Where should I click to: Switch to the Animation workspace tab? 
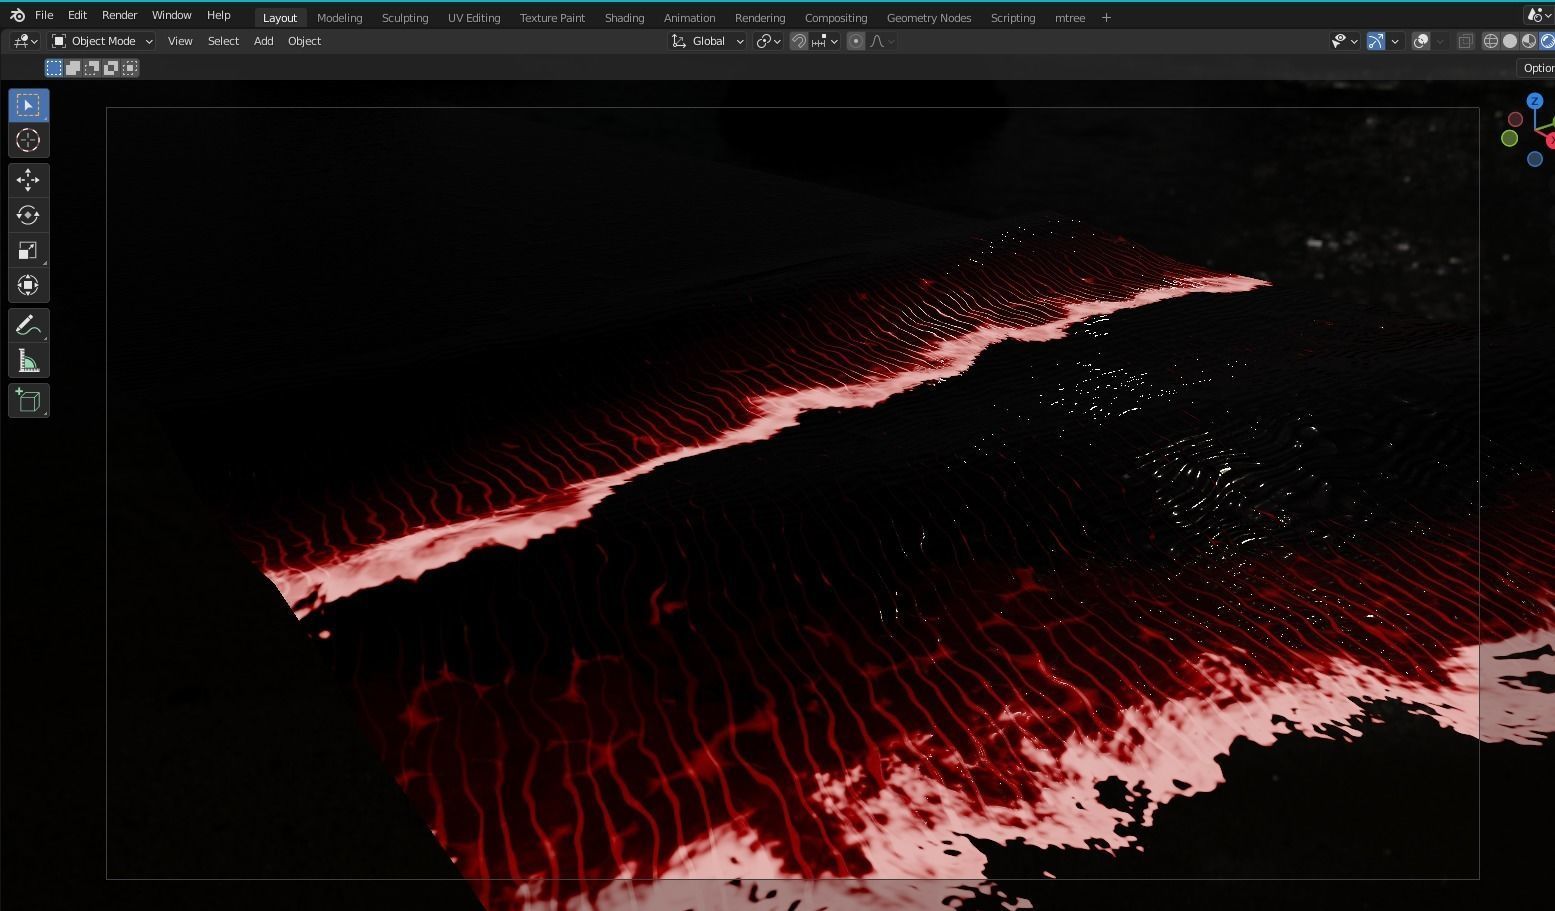pos(689,18)
